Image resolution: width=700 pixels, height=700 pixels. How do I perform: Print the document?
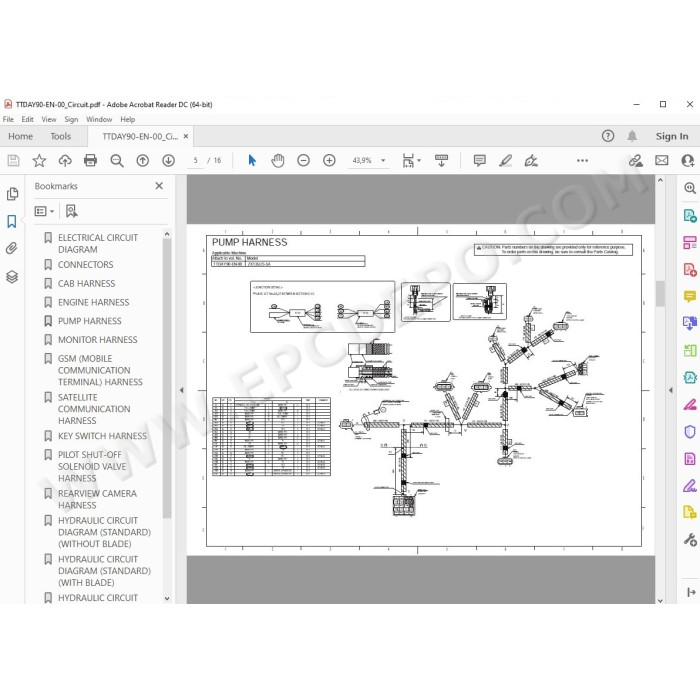[91, 160]
